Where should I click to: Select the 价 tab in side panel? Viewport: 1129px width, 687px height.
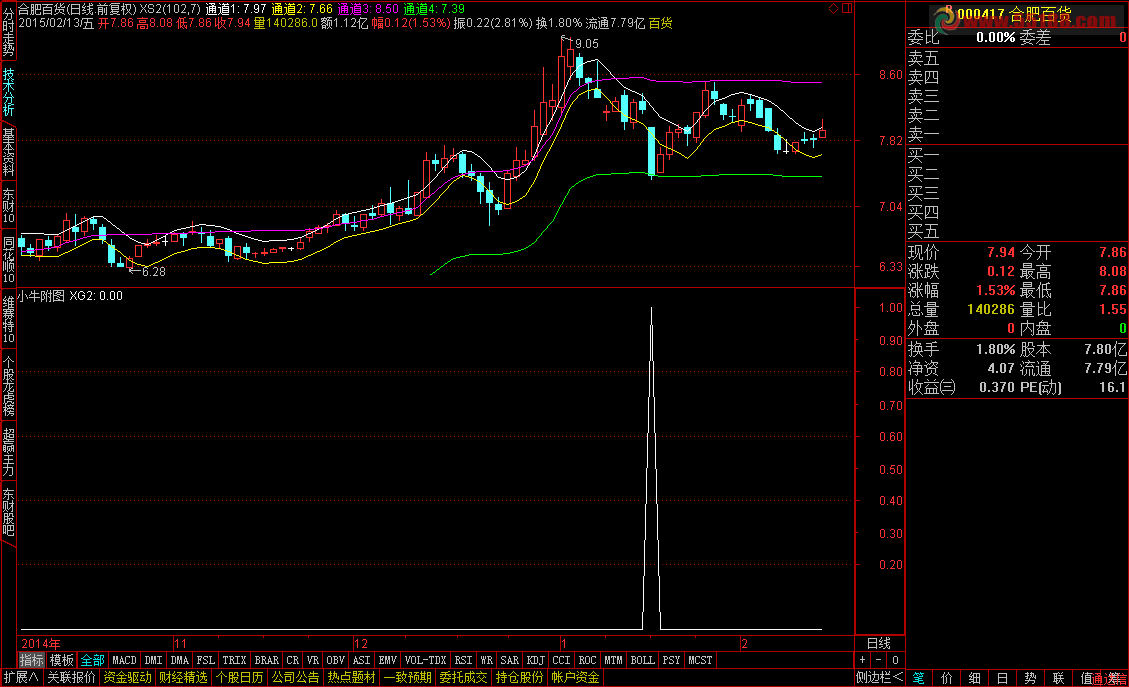[x=947, y=678]
